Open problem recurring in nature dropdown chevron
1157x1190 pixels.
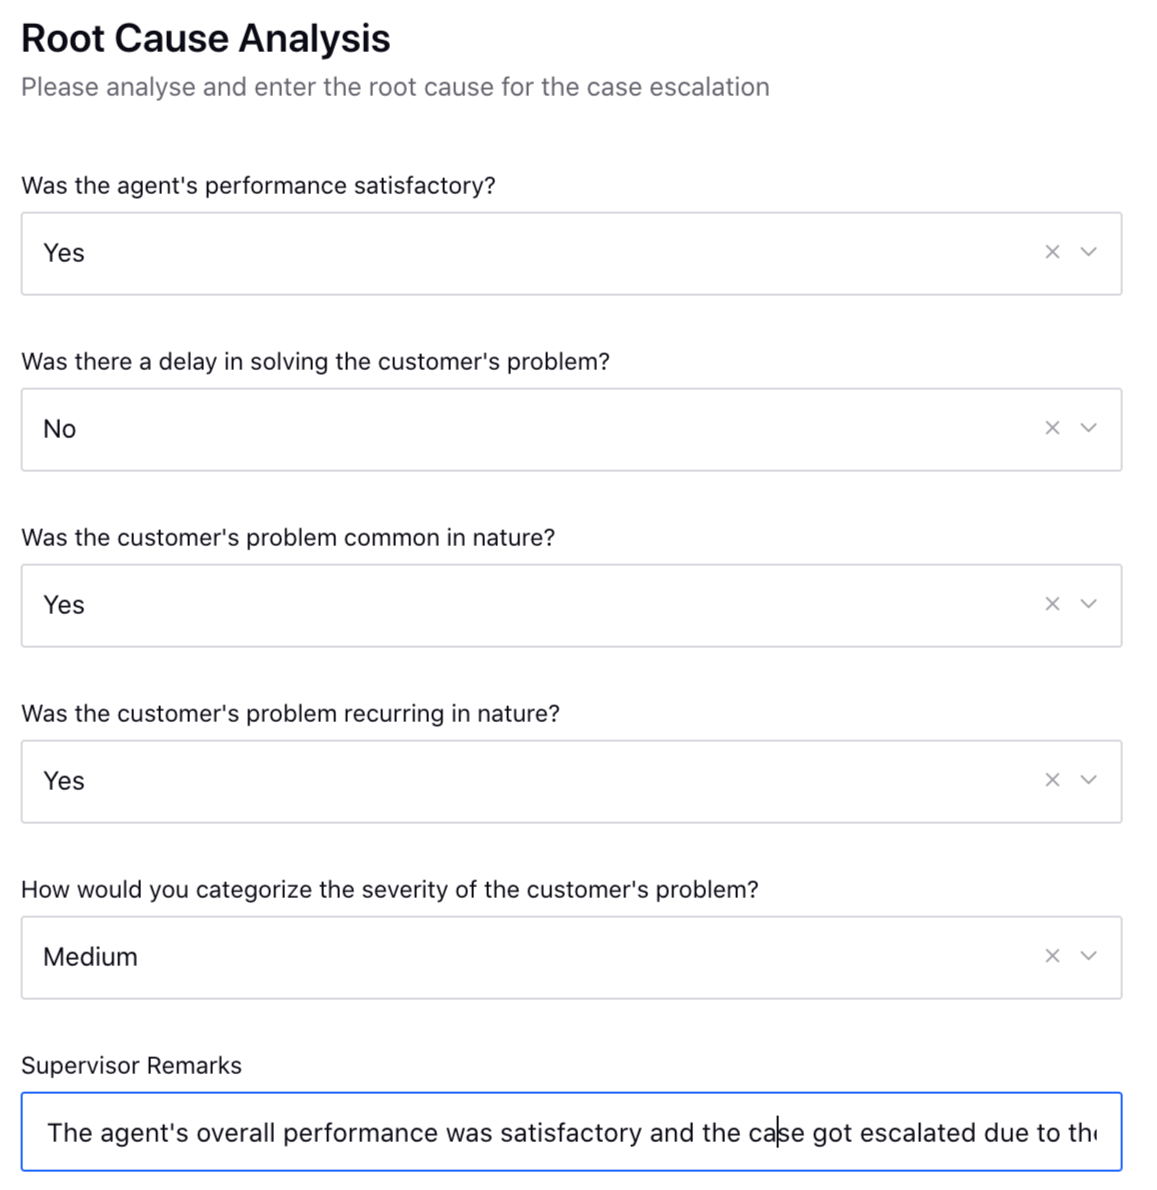[1089, 780]
